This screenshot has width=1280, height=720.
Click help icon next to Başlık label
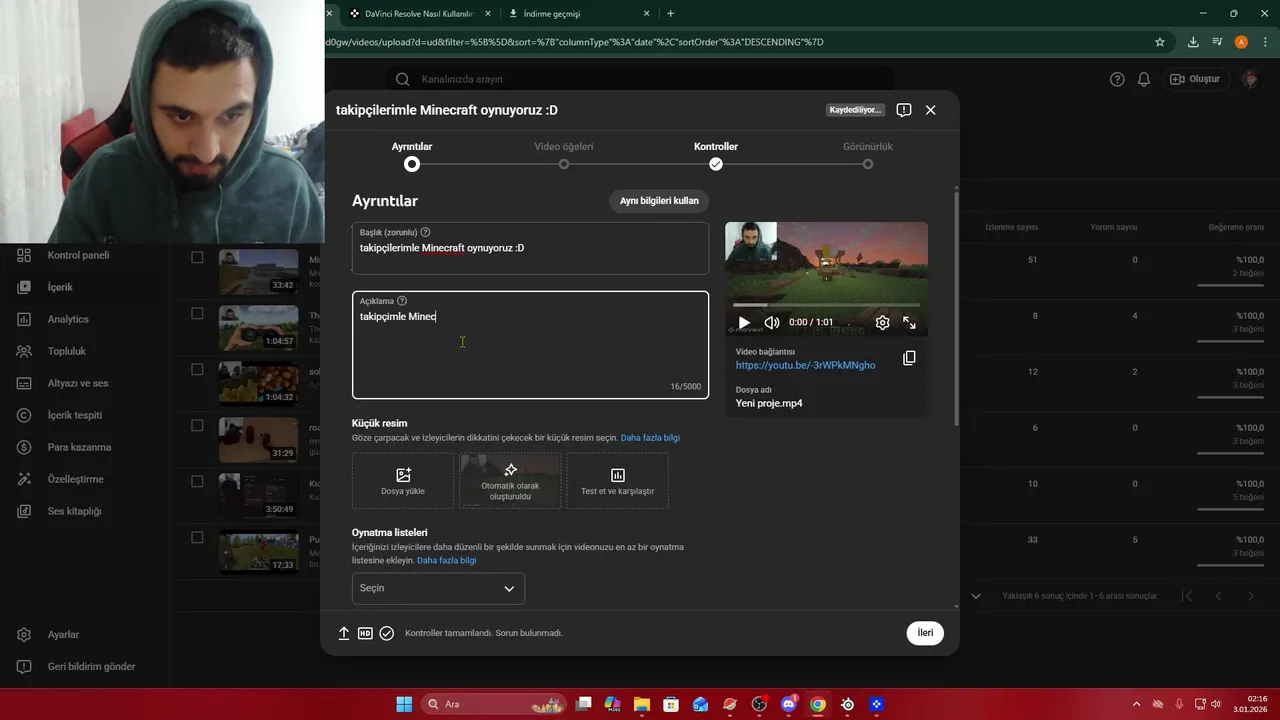pos(425,232)
